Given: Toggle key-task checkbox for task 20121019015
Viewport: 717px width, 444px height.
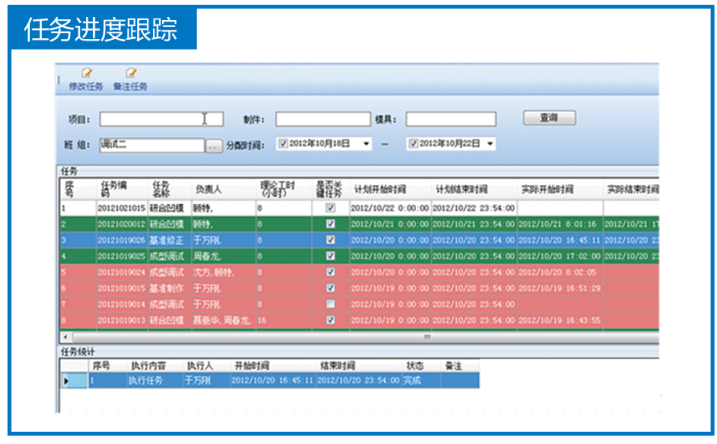Looking at the screenshot, I should pos(330,288).
